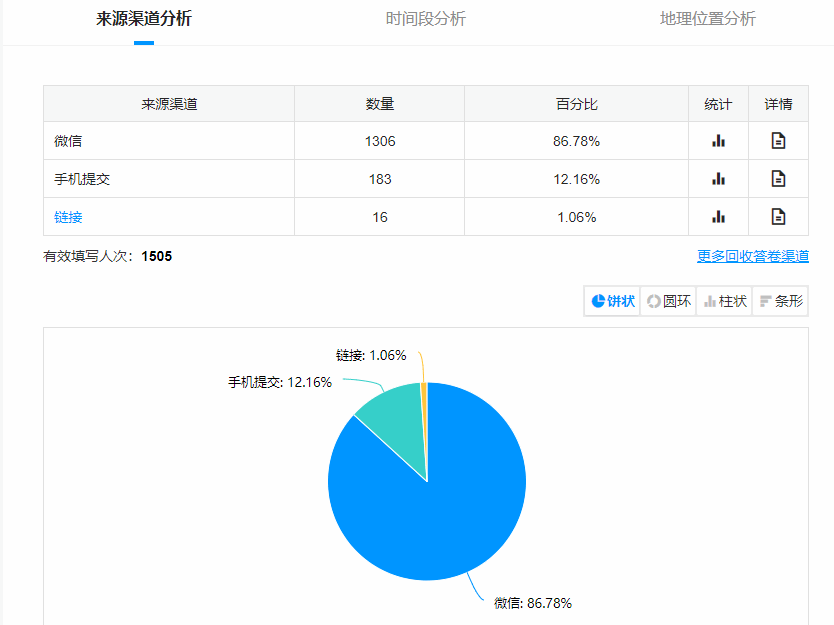Click the 微信: 86.78% chart label
The height and width of the screenshot is (625, 834).
coord(533,603)
